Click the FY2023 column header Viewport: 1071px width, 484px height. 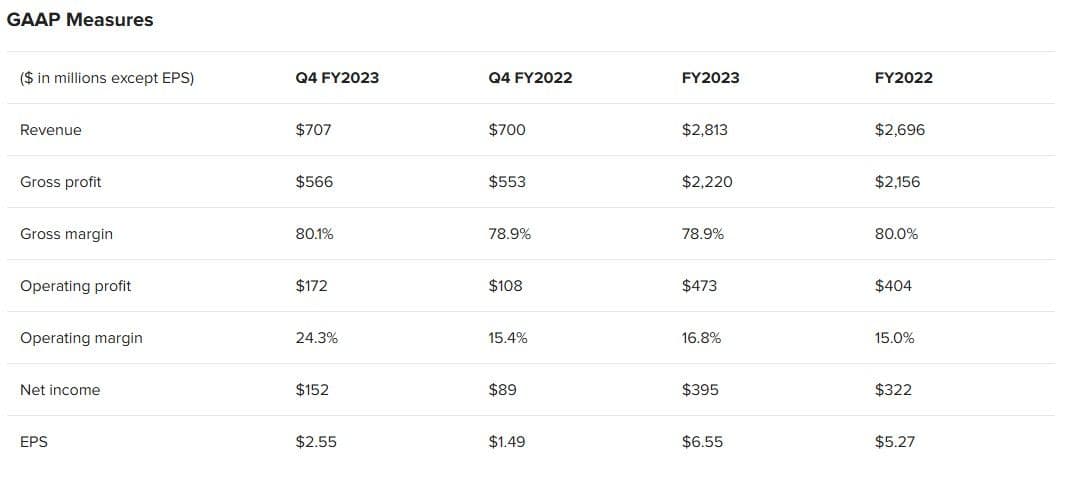tap(710, 78)
